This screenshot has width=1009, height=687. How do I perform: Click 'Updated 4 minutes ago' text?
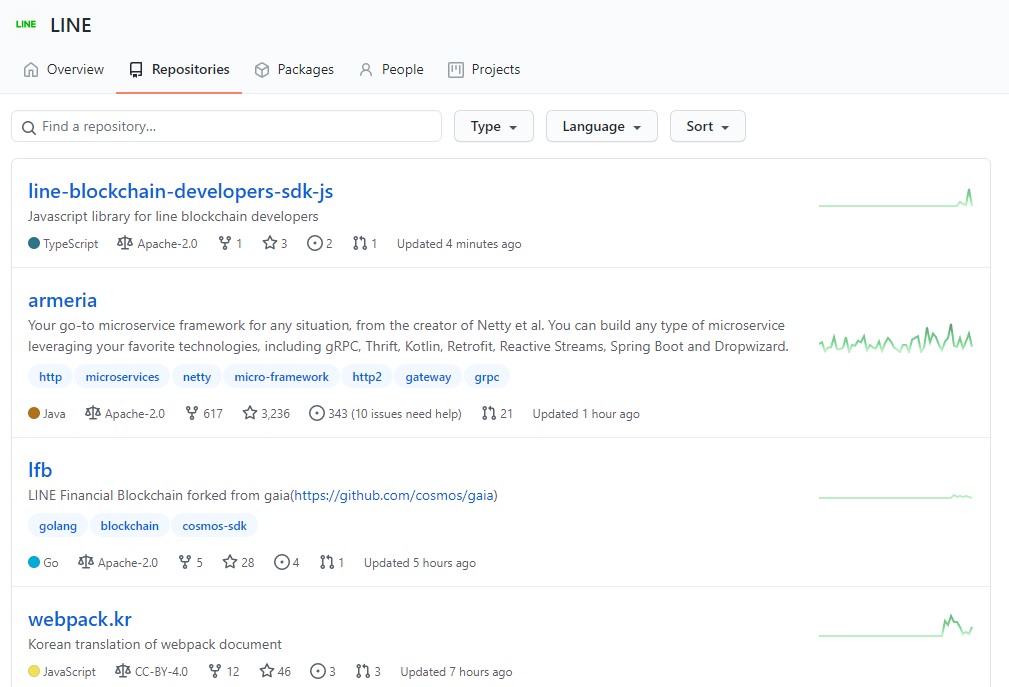click(459, 244)
